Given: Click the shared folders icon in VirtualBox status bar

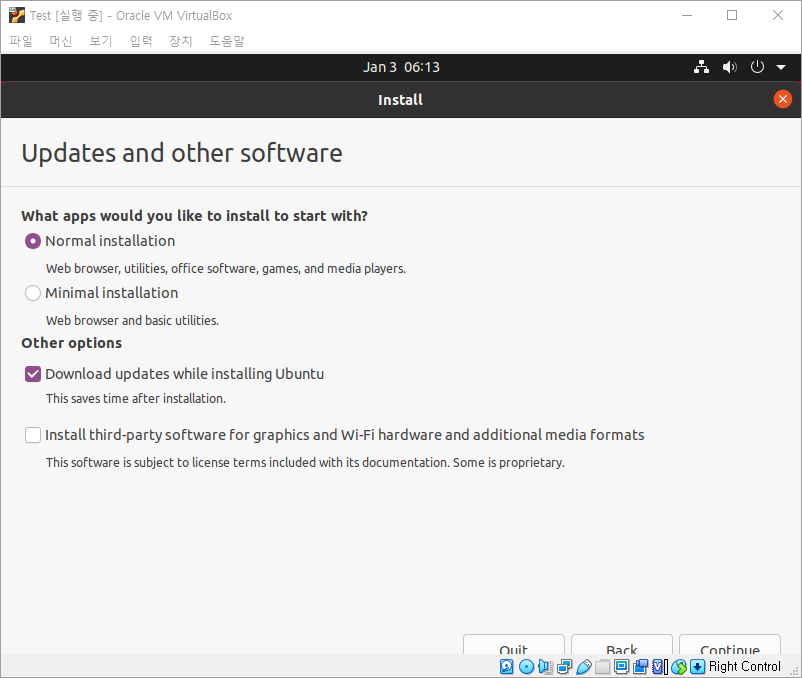Looking at the screenshot, I should point(603,666).
